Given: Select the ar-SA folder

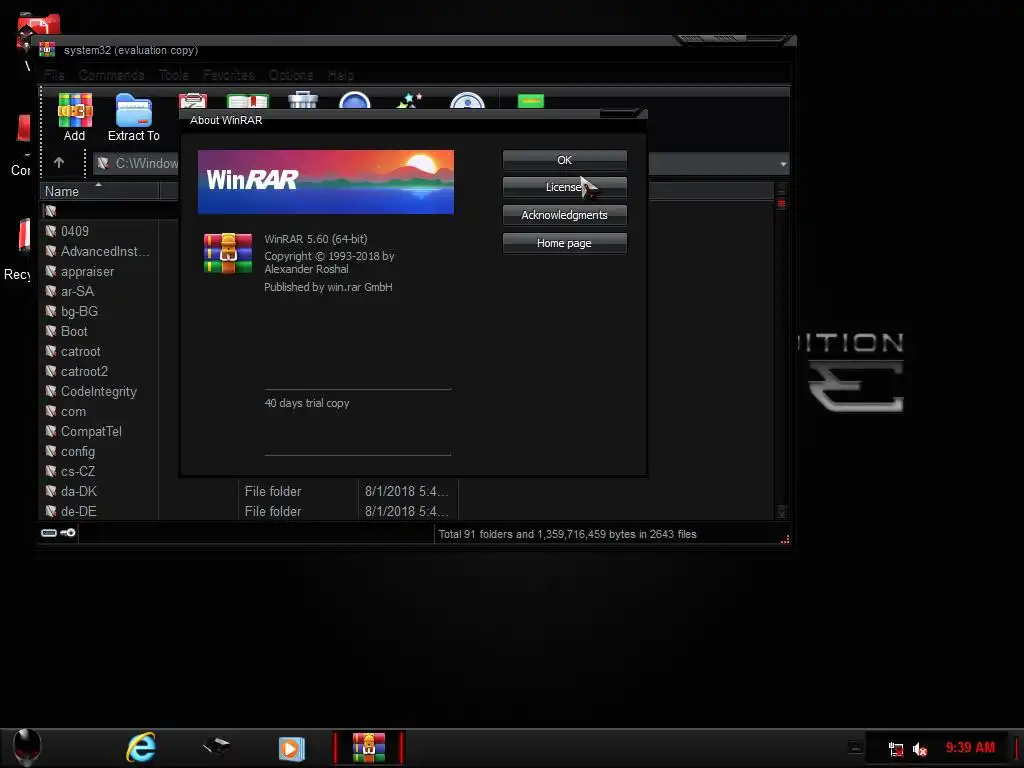Looking at the screenshot, I should [77, 291].
